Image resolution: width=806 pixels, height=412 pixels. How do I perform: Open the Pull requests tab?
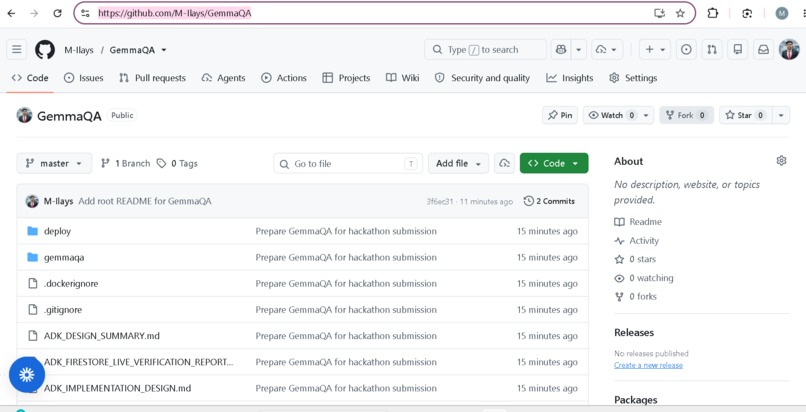click(x=152, y=78)
